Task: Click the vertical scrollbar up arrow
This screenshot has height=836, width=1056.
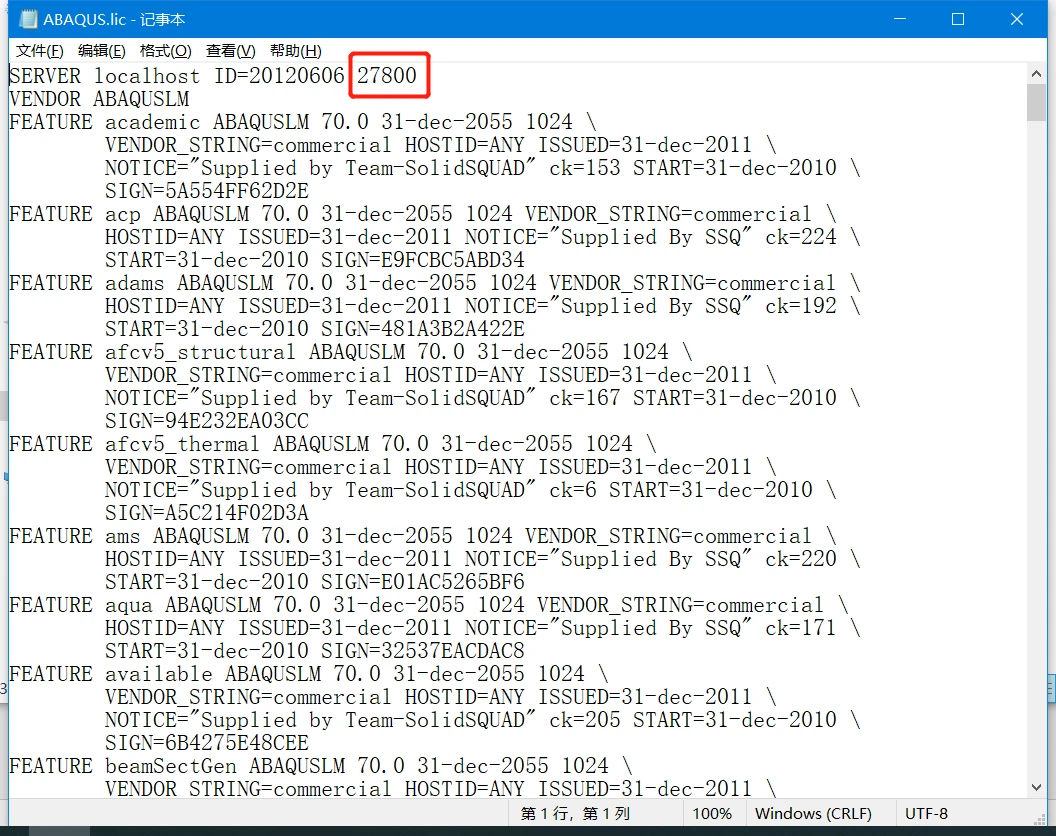Action: click(1036, 74)
